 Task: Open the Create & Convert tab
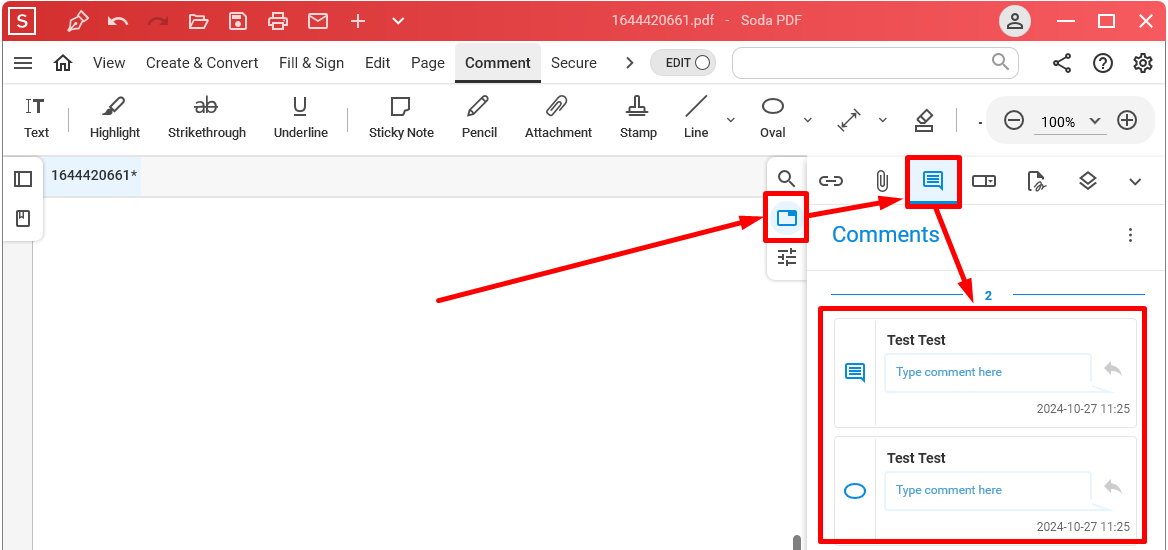pyautogui.click(x=202, y=63)
